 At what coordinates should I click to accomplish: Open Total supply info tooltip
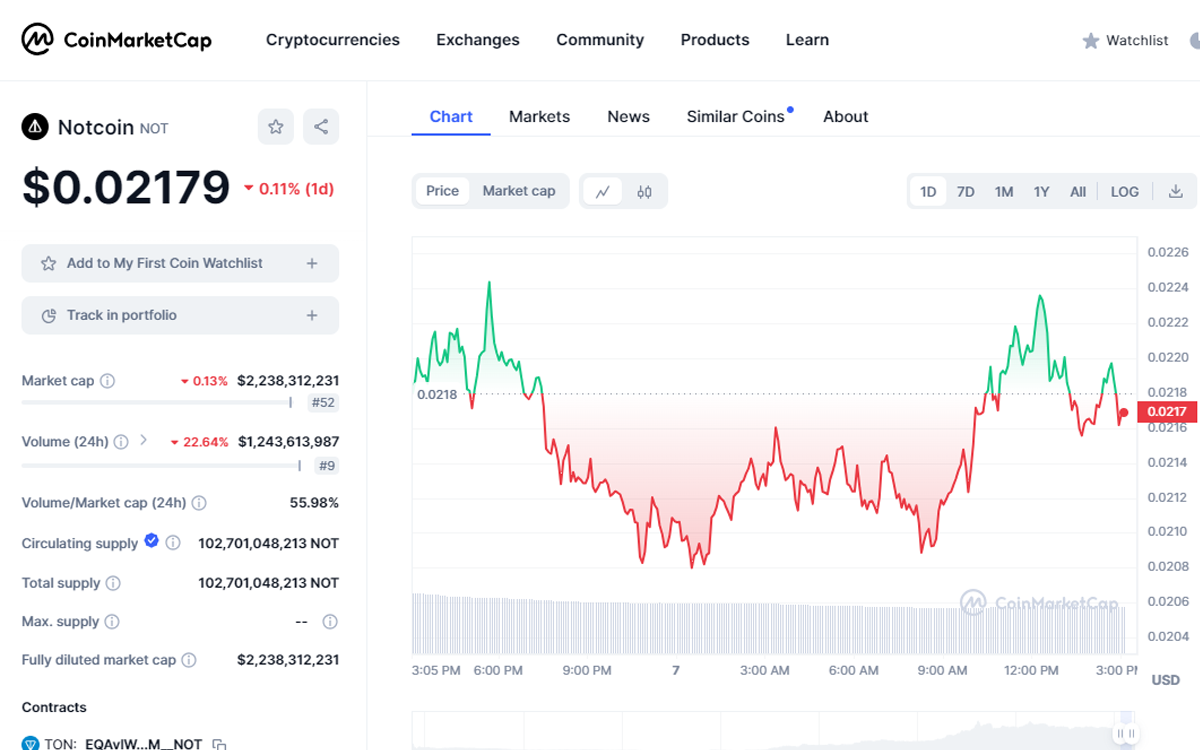[113, 583]
